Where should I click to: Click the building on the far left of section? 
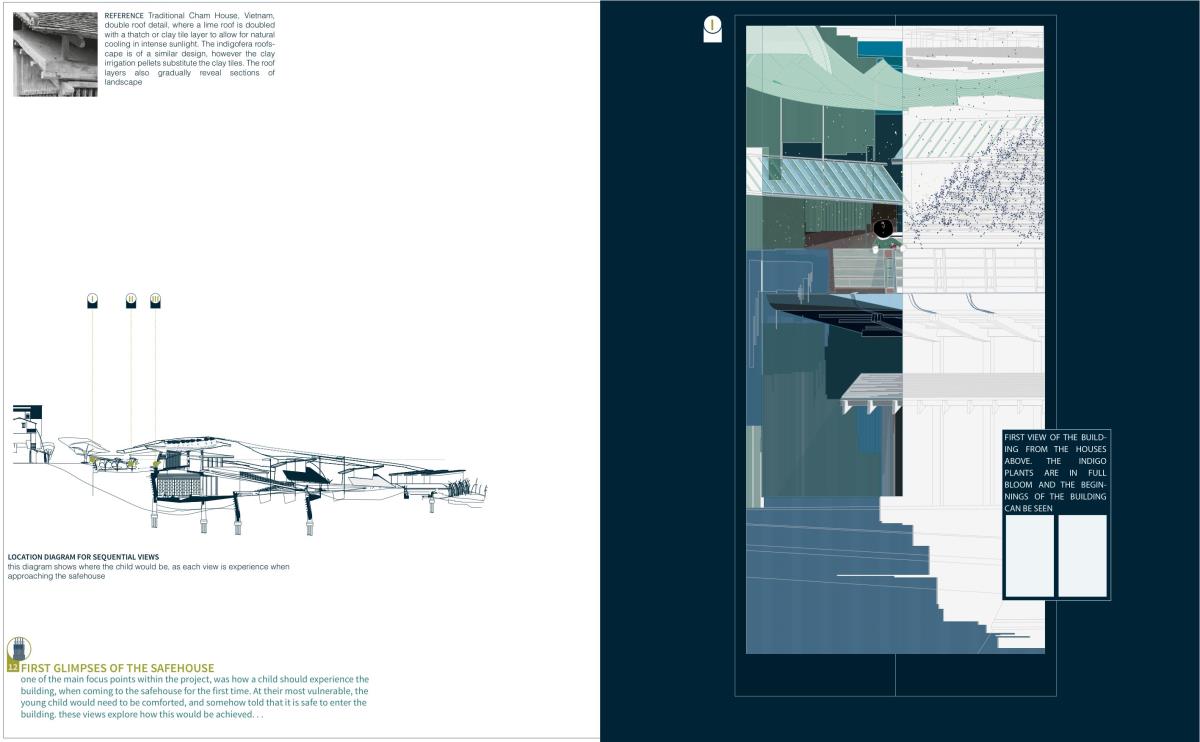coord(28,435)
